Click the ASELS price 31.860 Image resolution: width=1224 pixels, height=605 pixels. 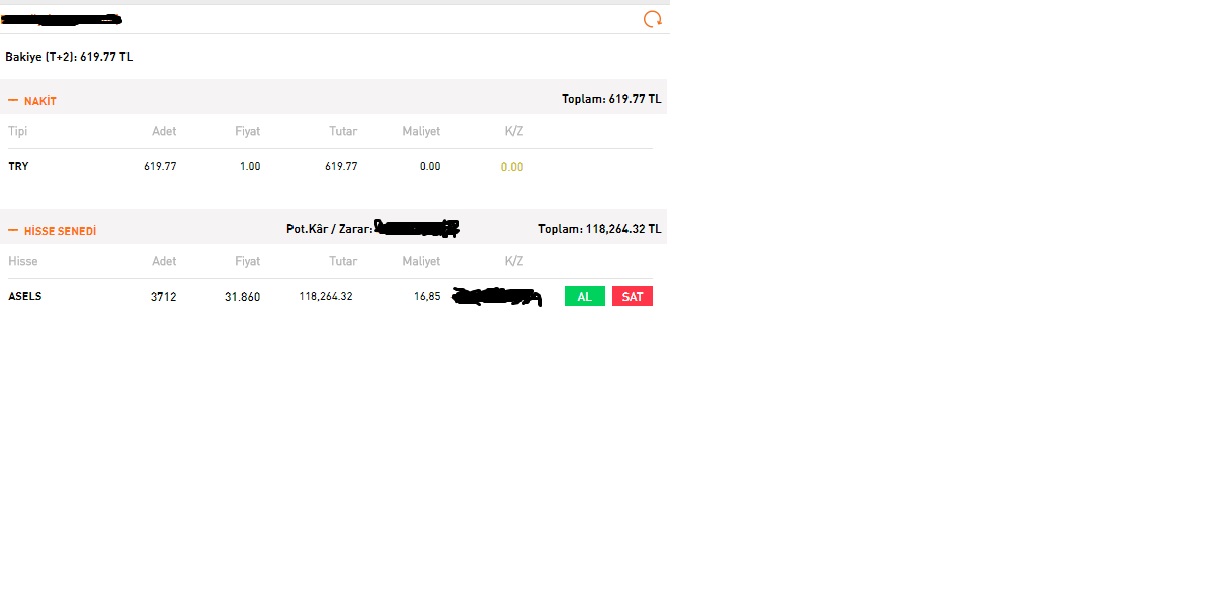(242, 297)
